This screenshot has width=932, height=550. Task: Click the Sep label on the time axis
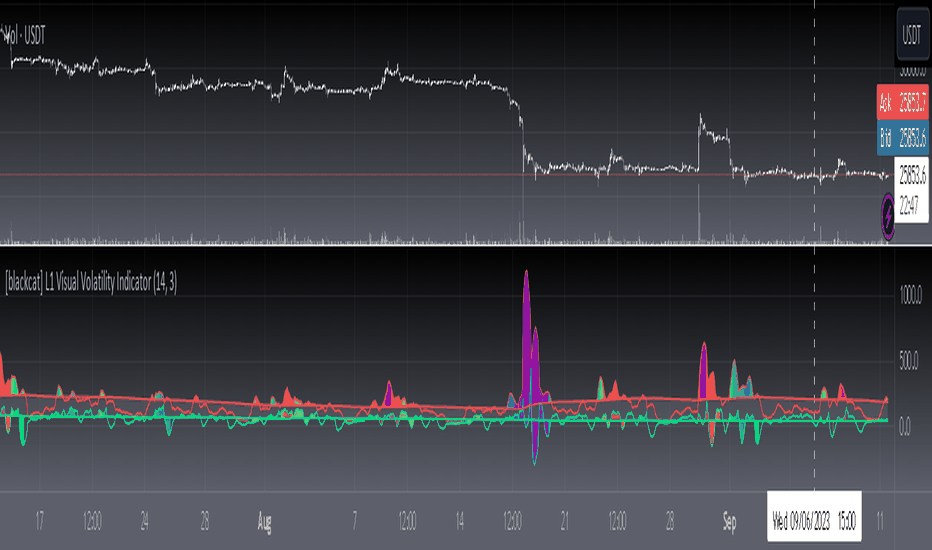[x=729, y=521]
